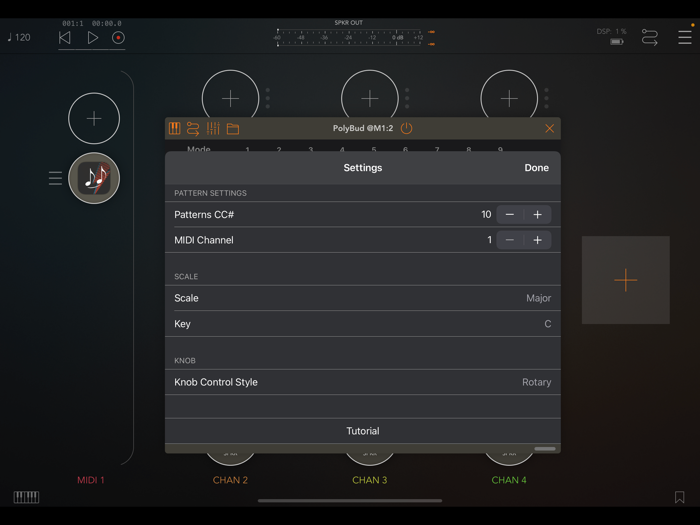Tap the Settings panel scroll handle
700x525 pixels.
tap(545, 449)
